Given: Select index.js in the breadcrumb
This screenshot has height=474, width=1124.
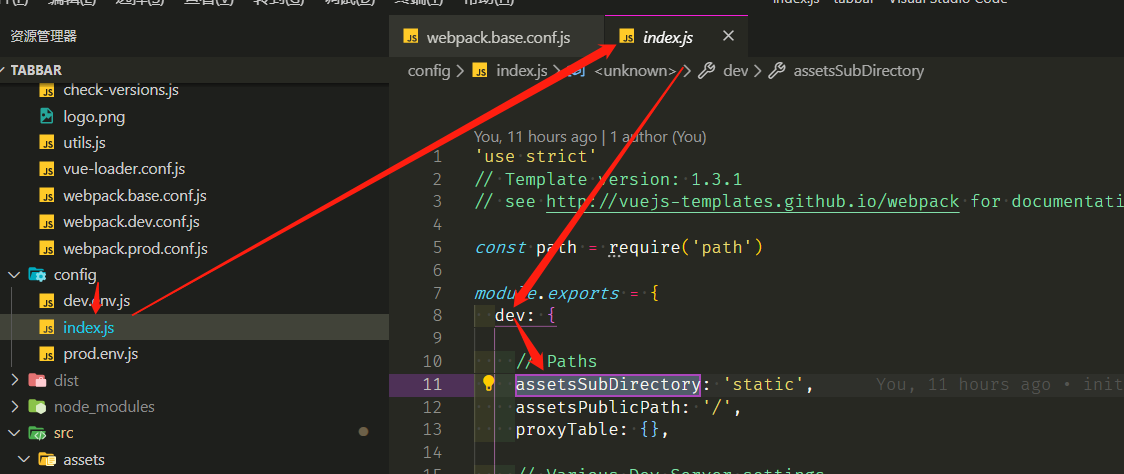Looking at the screenshot, I should tap(522, 71).
